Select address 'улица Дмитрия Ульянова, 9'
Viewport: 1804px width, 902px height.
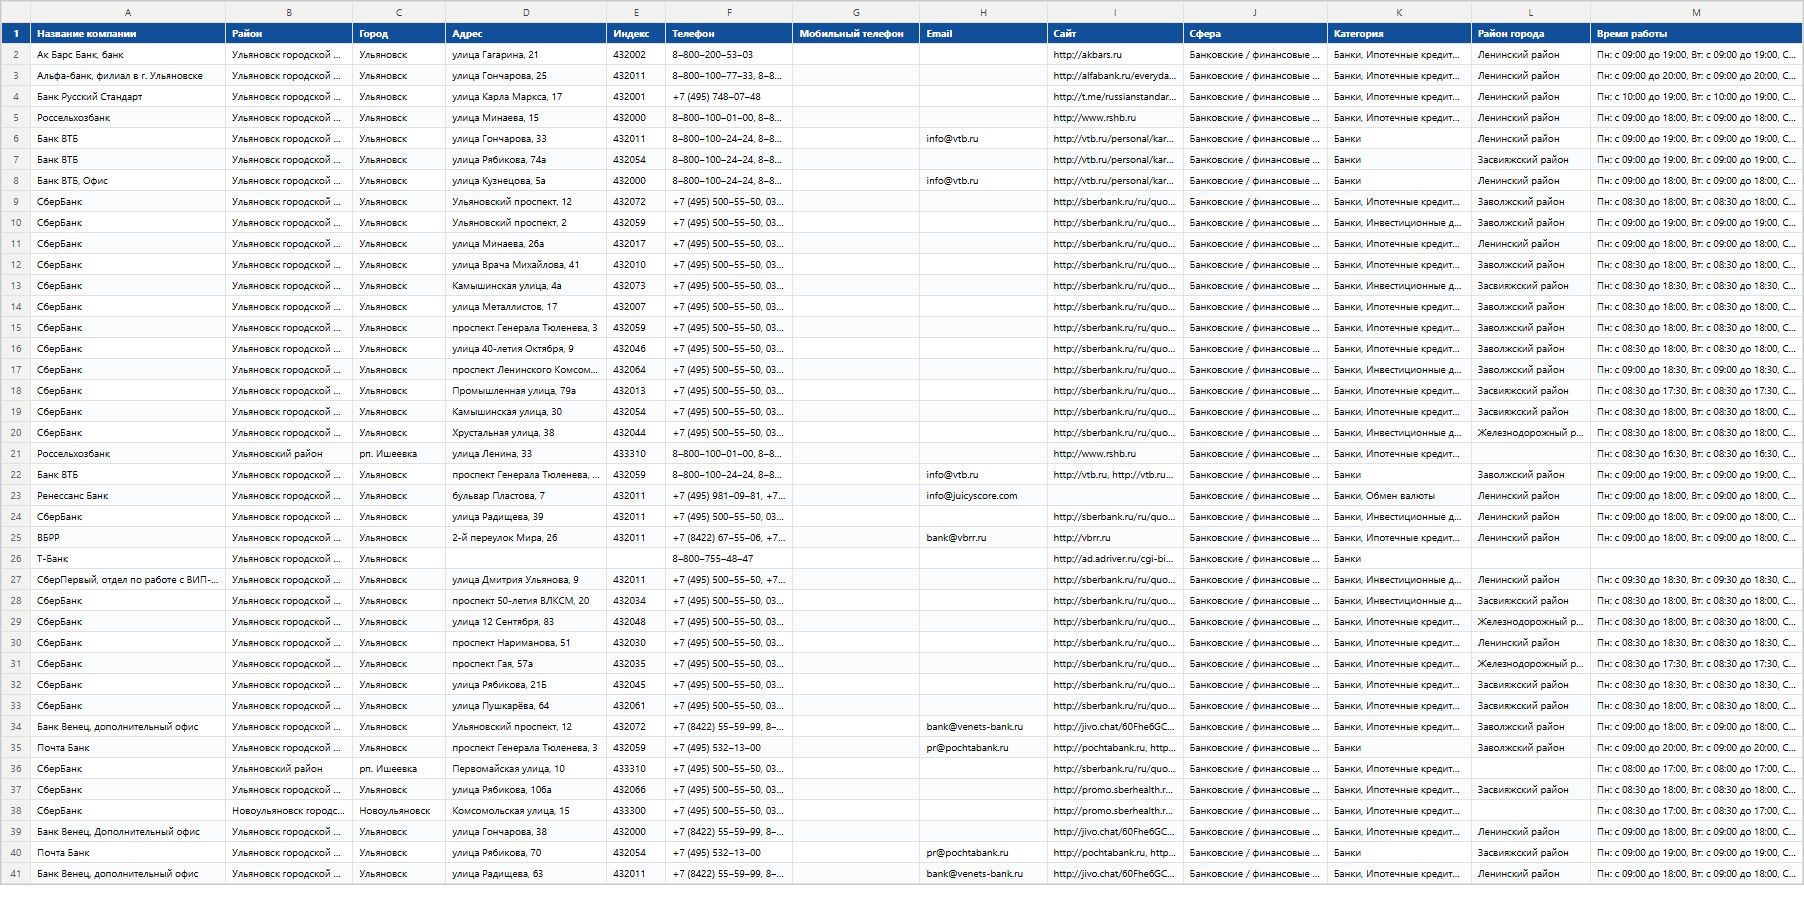[x=526, y=580]
